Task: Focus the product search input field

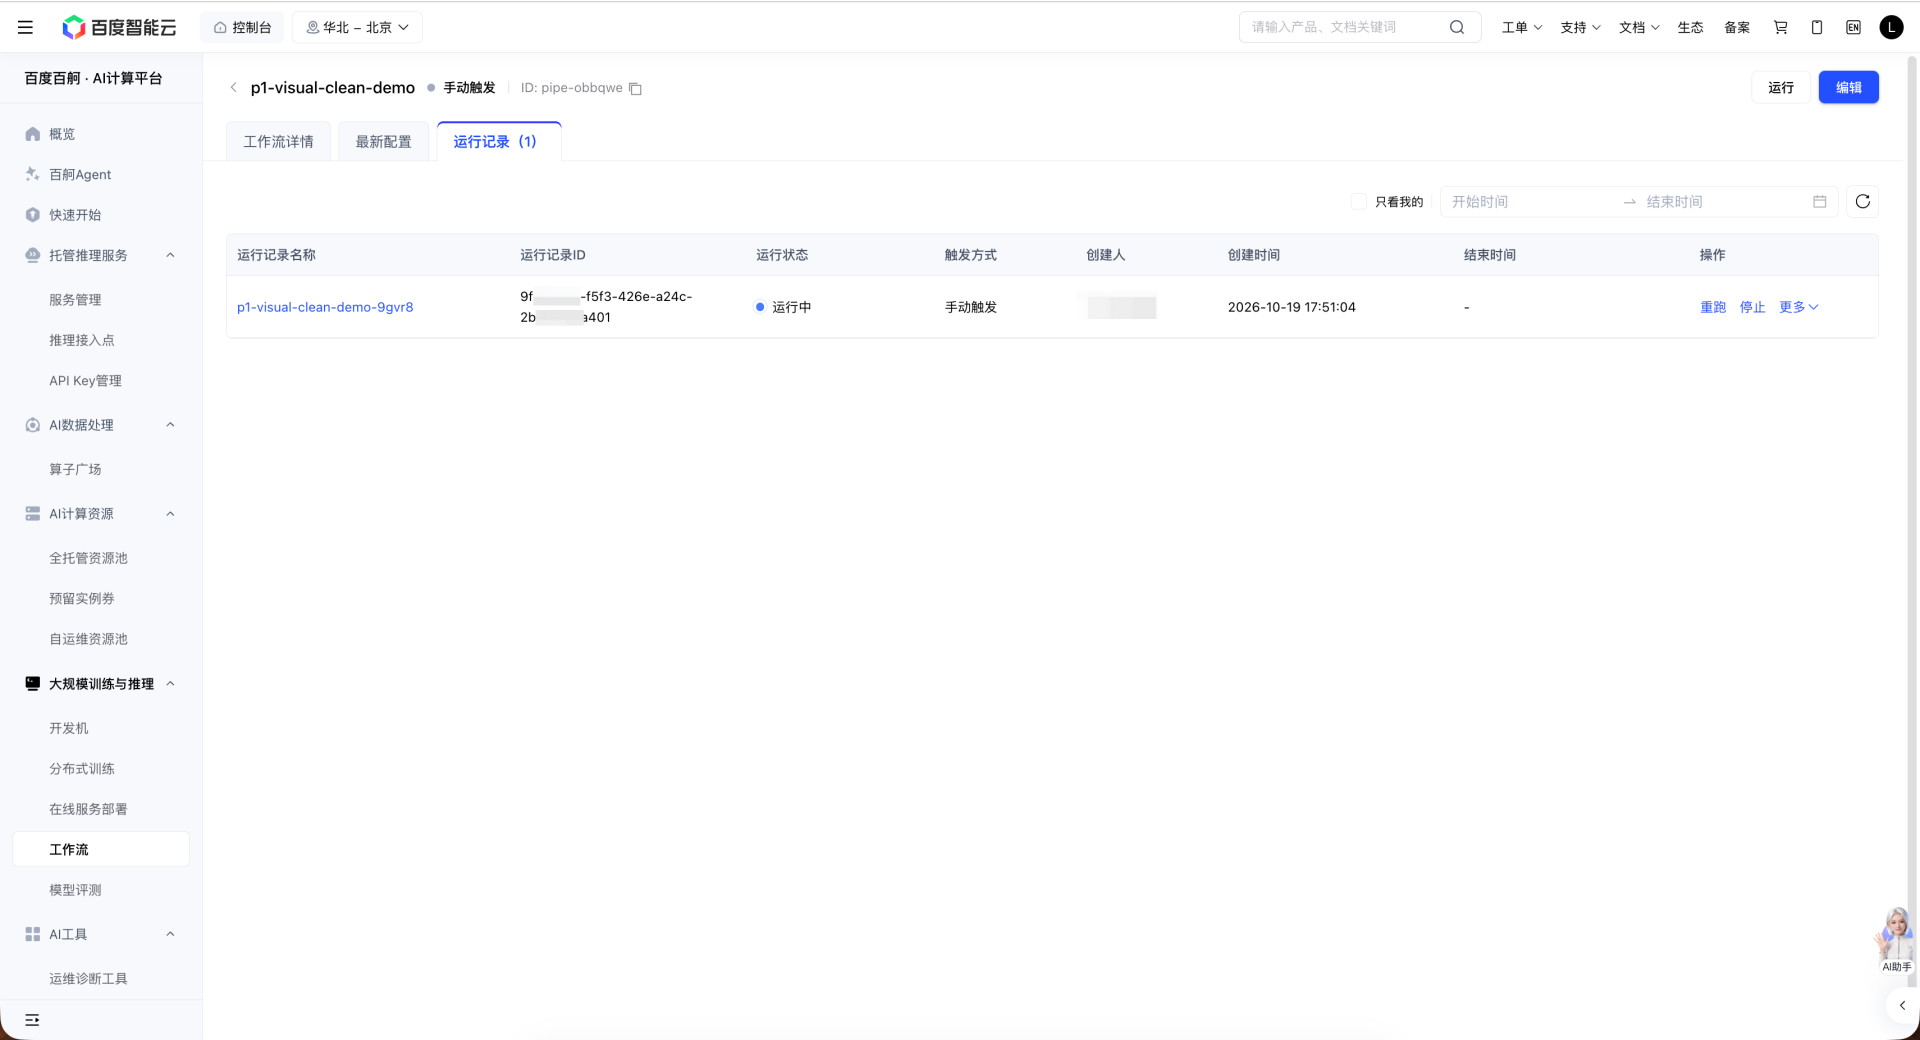Action: (1345, 27)
